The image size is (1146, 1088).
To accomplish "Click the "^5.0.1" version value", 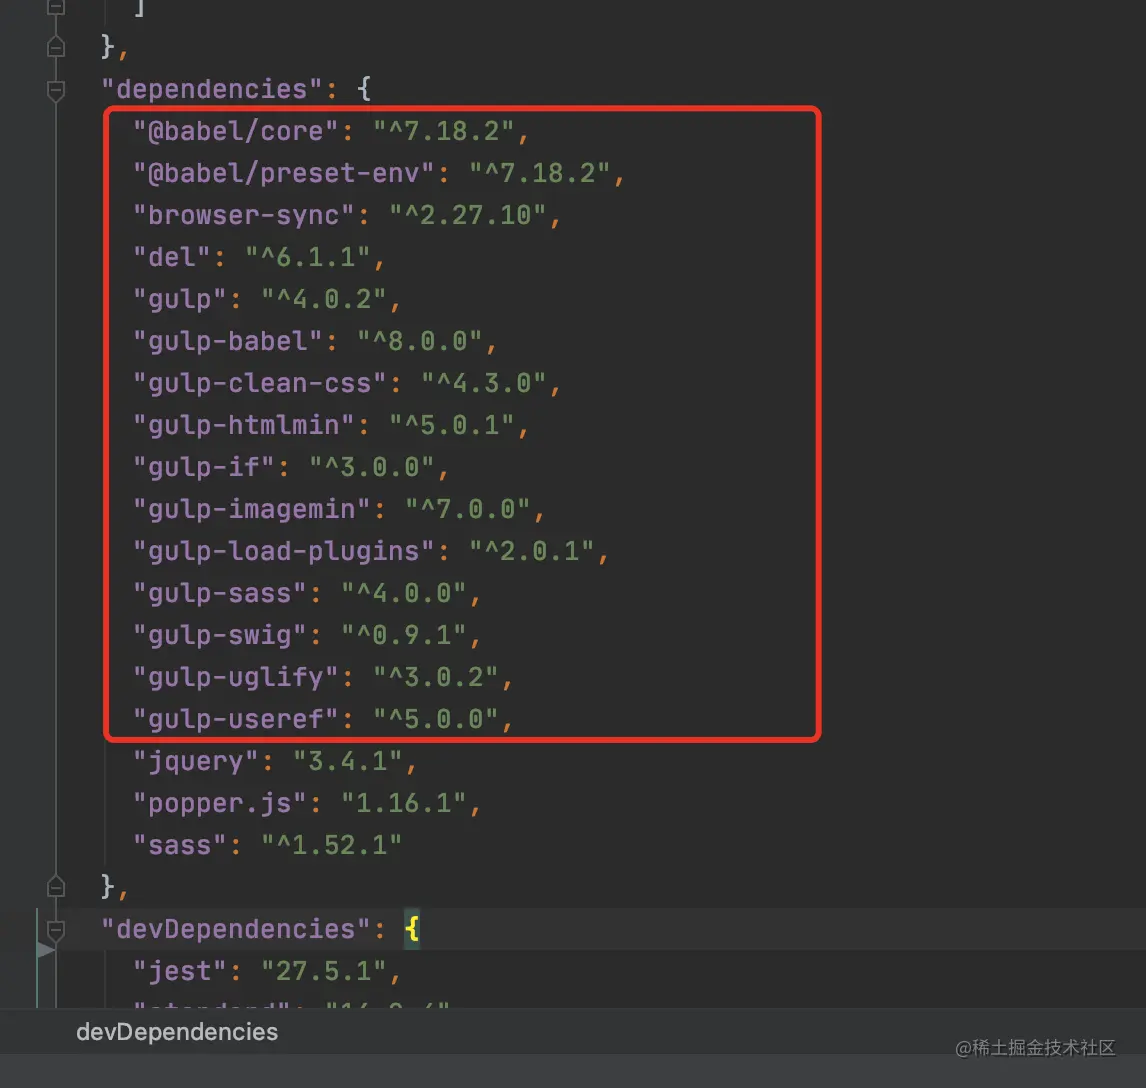I will tap(452, 425).
